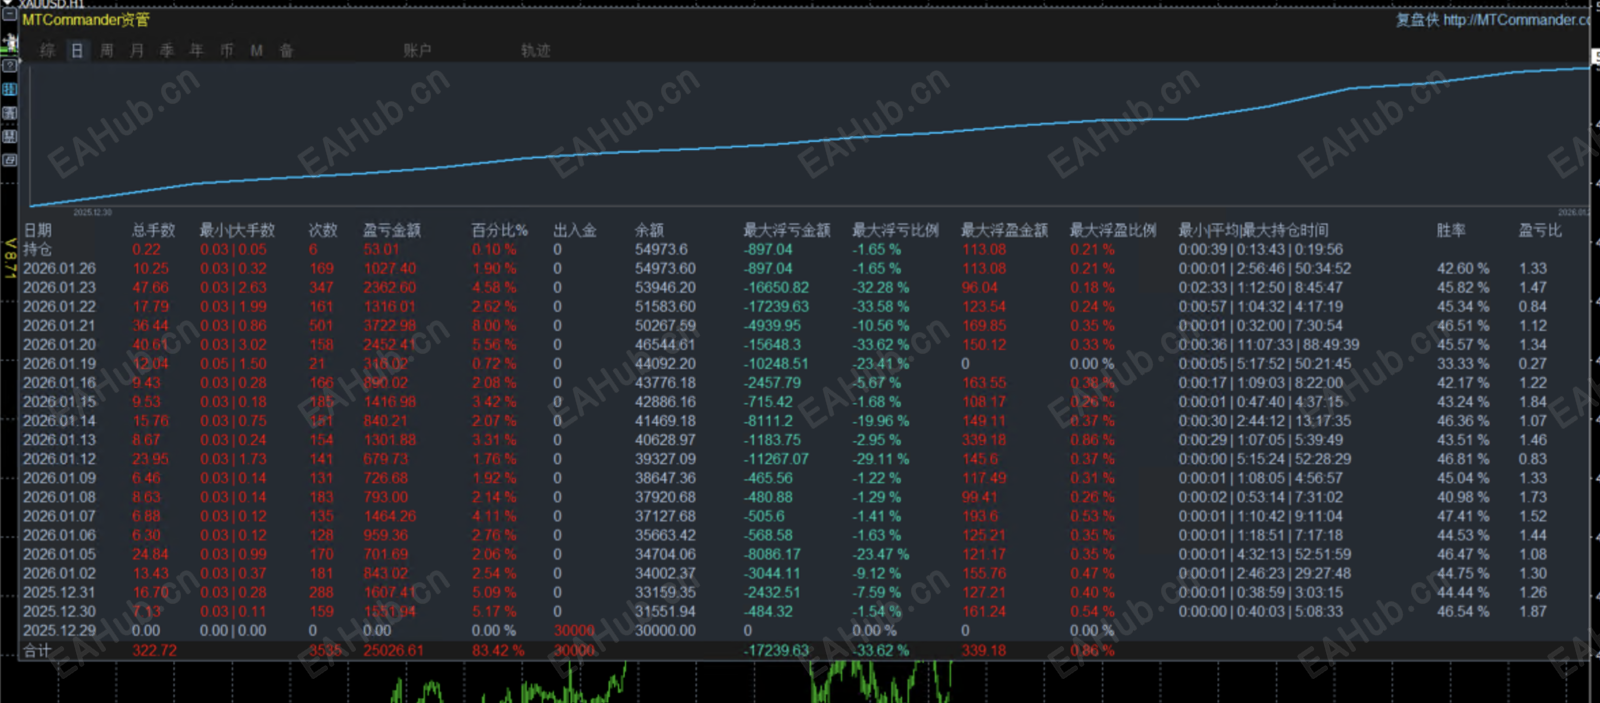Click the 47.41 % win rate value

click(1463, 516)
